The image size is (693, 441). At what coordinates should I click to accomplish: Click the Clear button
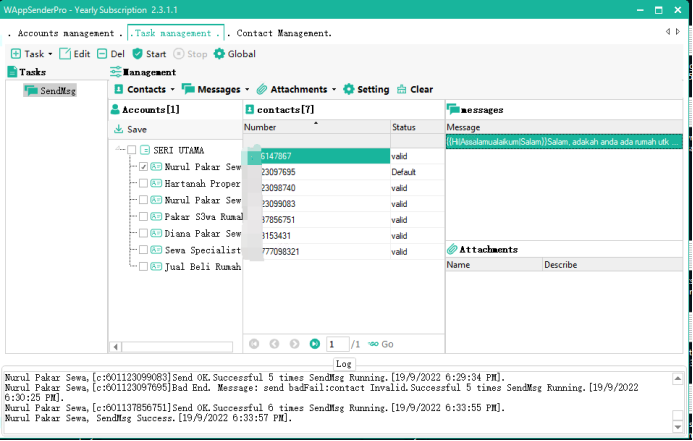pos(415,89)
